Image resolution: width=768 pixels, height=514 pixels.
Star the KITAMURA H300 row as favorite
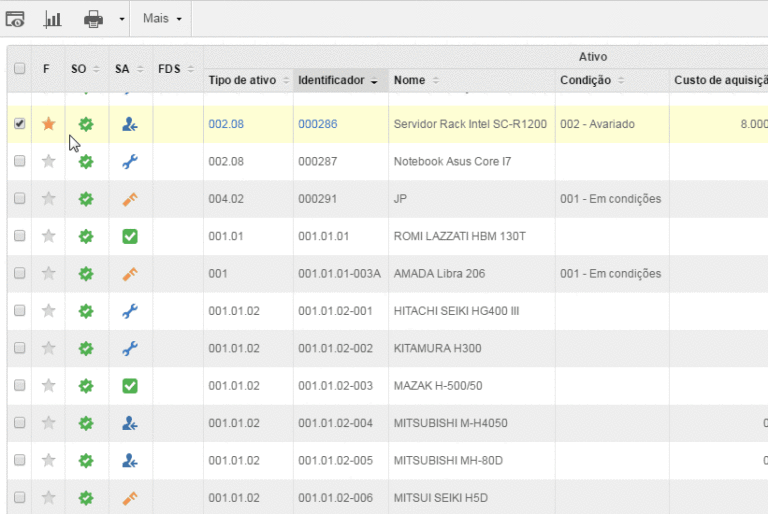coord(48,348)
